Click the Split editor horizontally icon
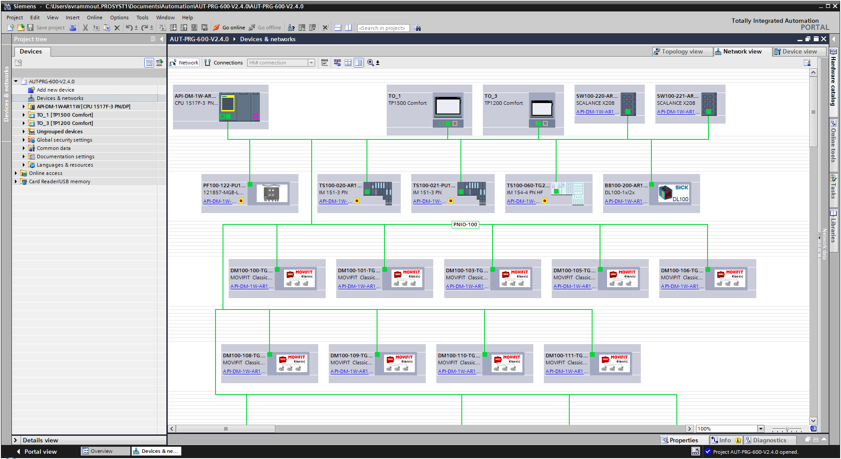The image size is (841, 459). point(338,27)
